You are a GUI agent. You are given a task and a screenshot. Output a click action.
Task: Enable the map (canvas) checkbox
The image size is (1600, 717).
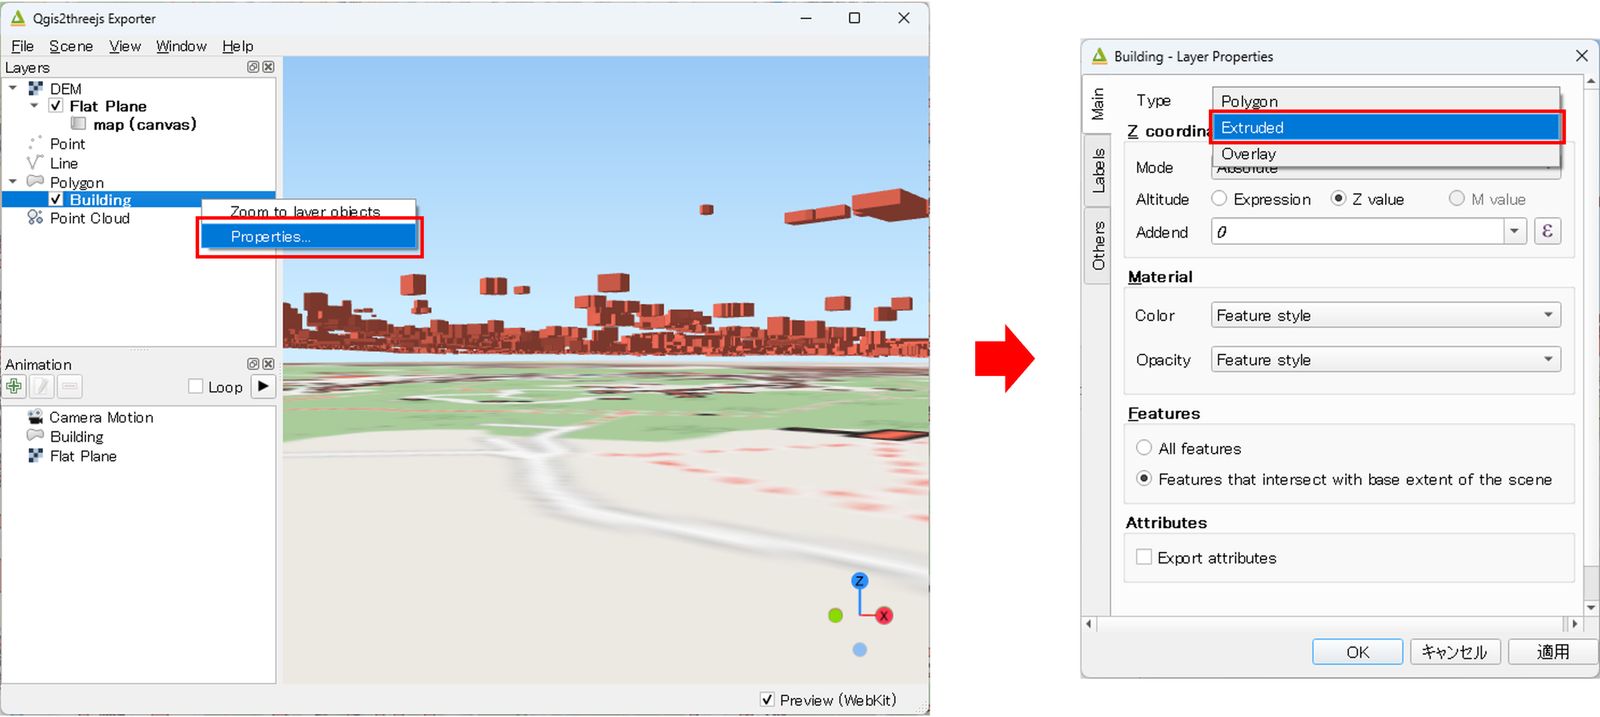click(78, 124)
